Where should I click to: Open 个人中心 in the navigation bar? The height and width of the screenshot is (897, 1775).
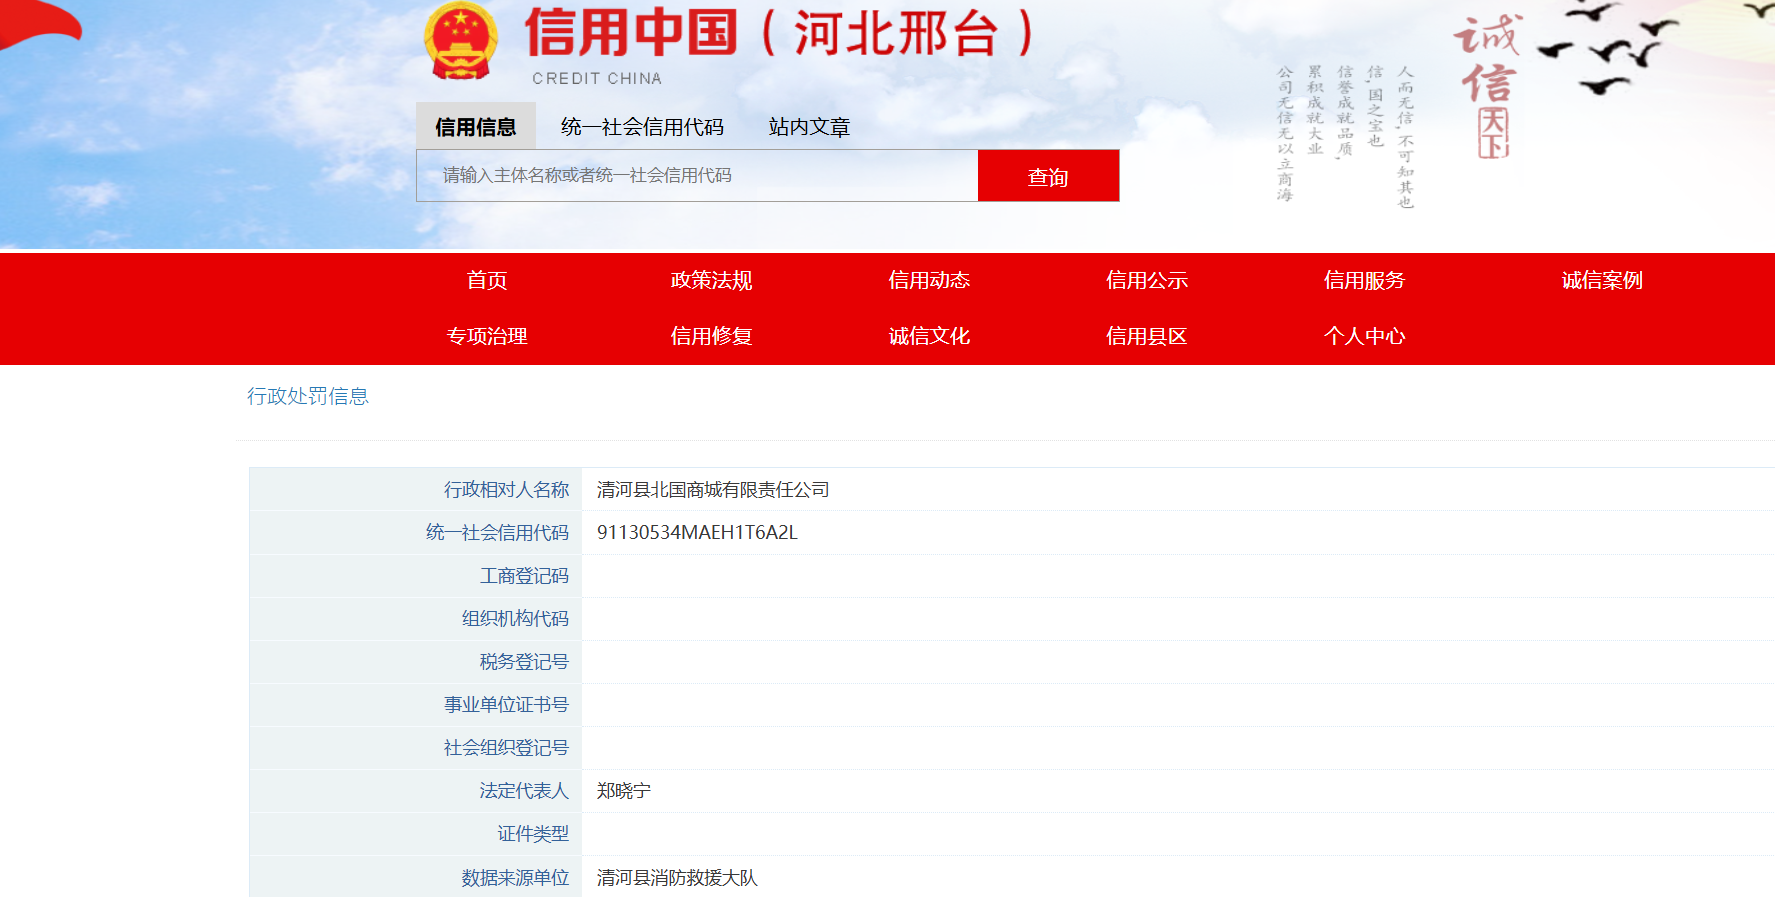click(x=1364, y=337)
